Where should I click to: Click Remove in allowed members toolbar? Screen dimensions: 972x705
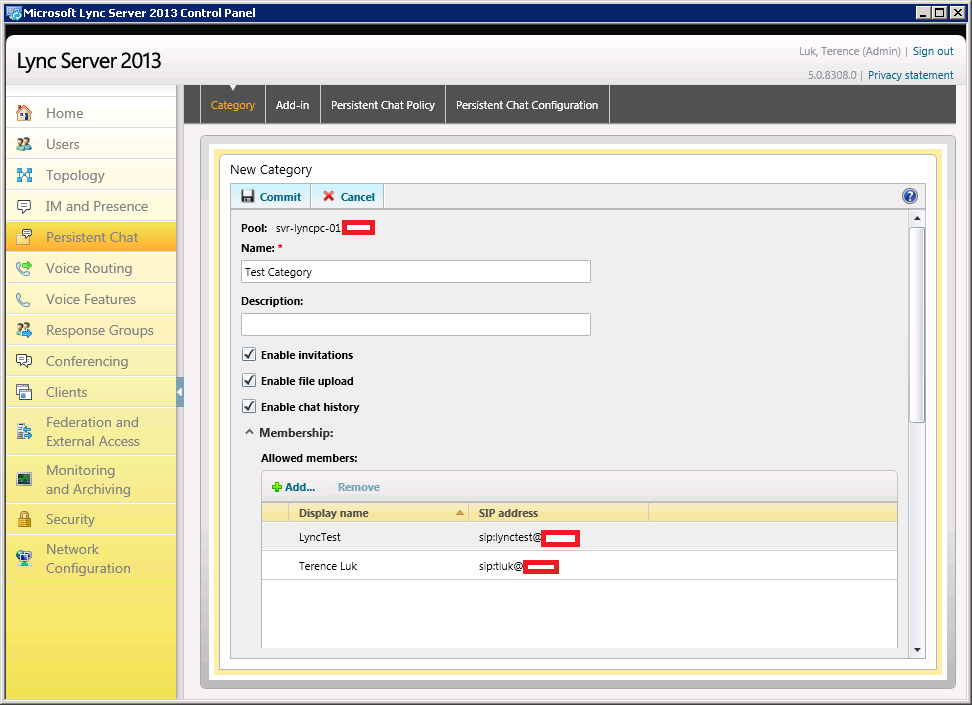coord(359,487)
